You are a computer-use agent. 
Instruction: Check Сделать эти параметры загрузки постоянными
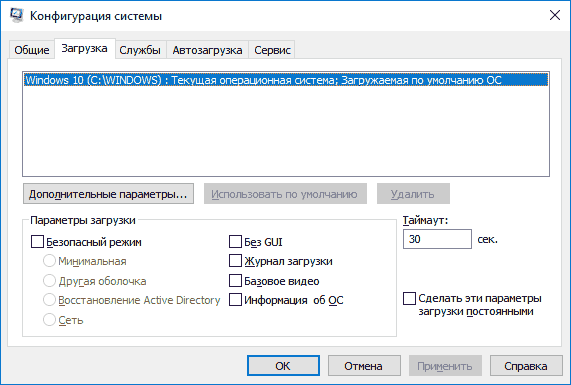click(x=409, y=298)
